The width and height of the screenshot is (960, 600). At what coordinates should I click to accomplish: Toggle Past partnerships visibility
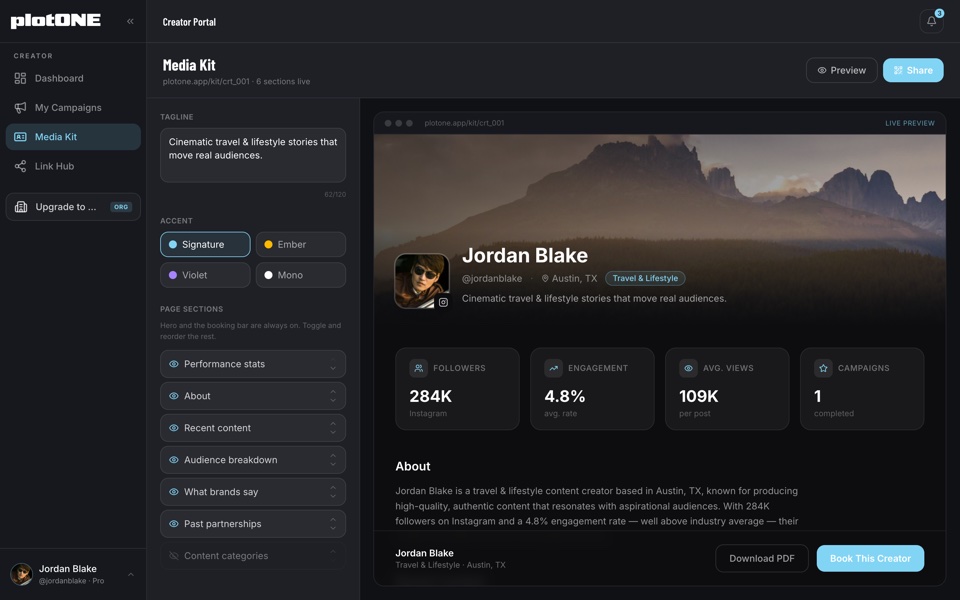coord(174,524)
